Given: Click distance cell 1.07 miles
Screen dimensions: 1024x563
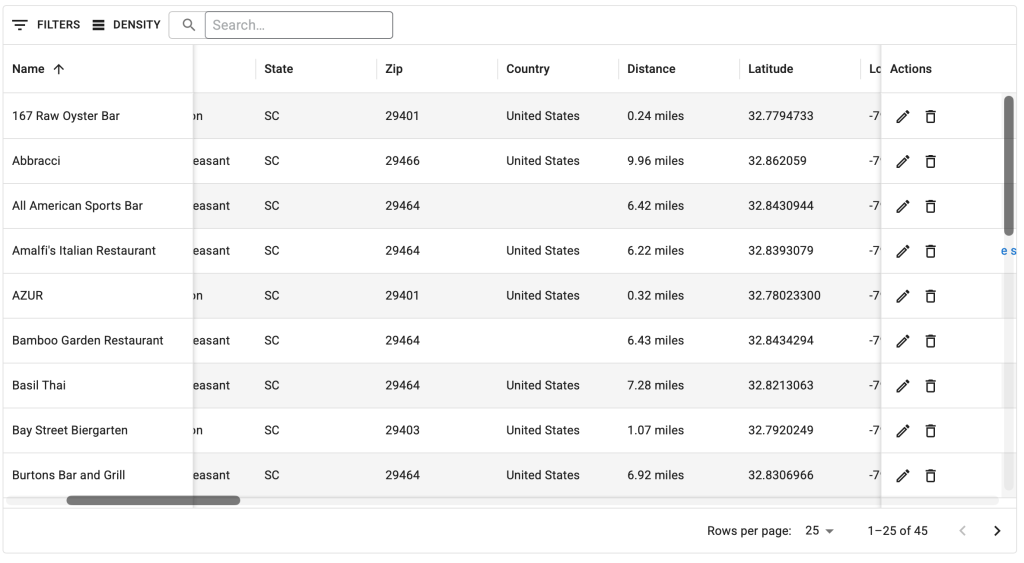Looking at the screenshot, I should [679, 430].
